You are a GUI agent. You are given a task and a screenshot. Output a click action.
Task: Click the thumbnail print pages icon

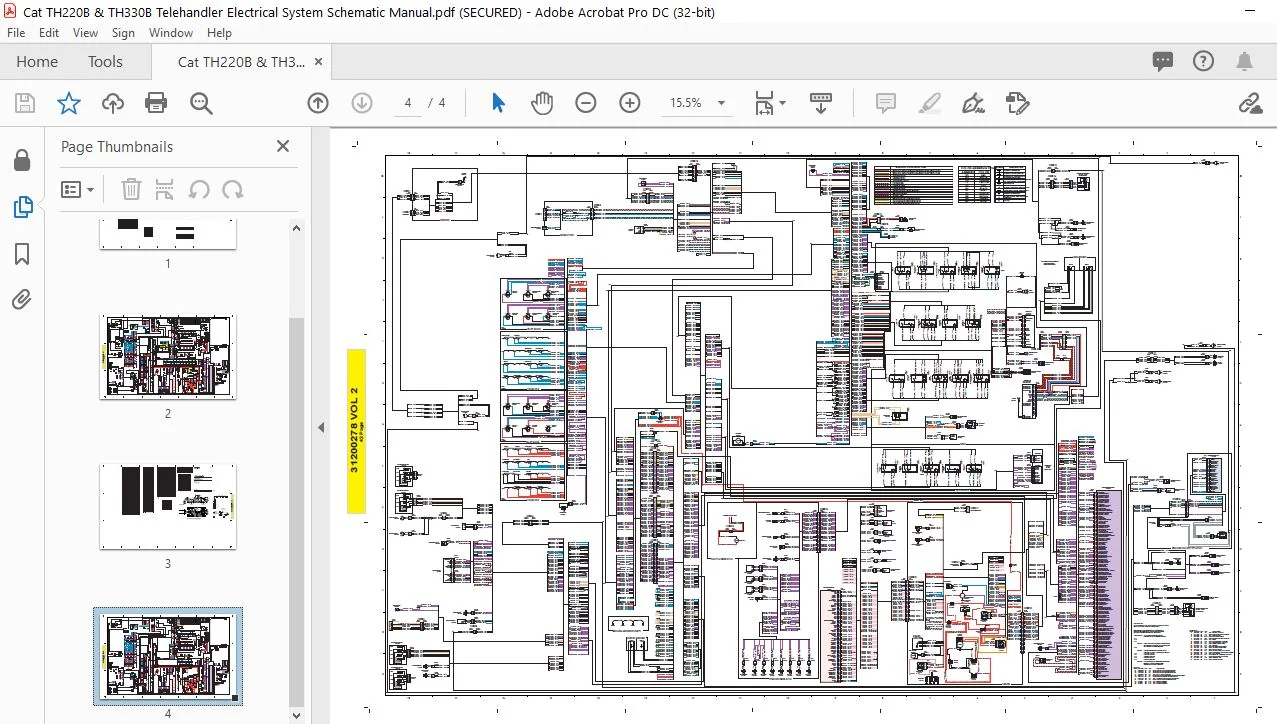165,189
